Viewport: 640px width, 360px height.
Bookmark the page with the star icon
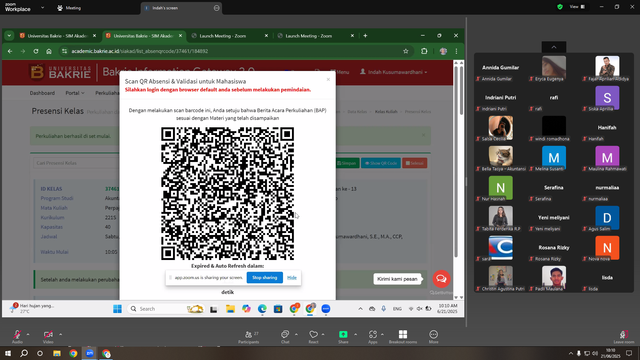coord(406,51)
